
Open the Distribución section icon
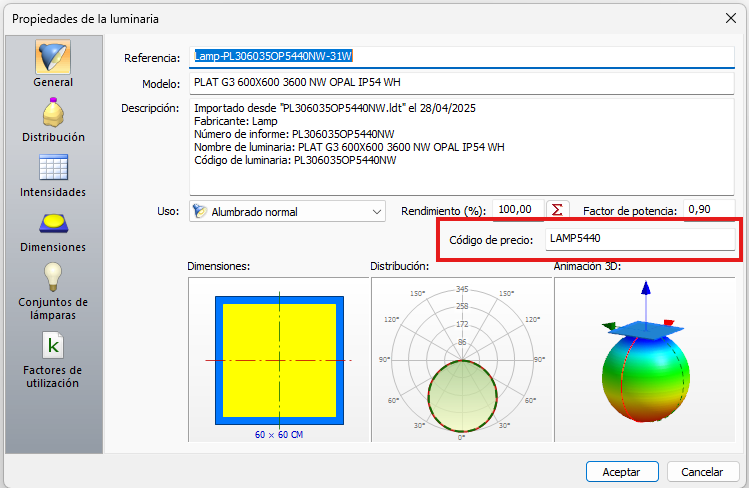[53, 112]
